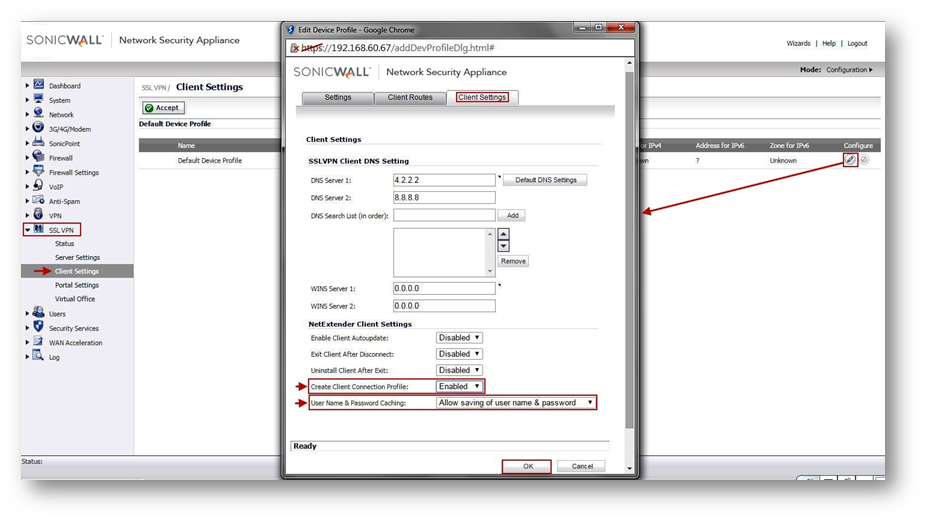Open User Name & Password Caching dropdown
The image size is (927, 522).
coord(516,403)
